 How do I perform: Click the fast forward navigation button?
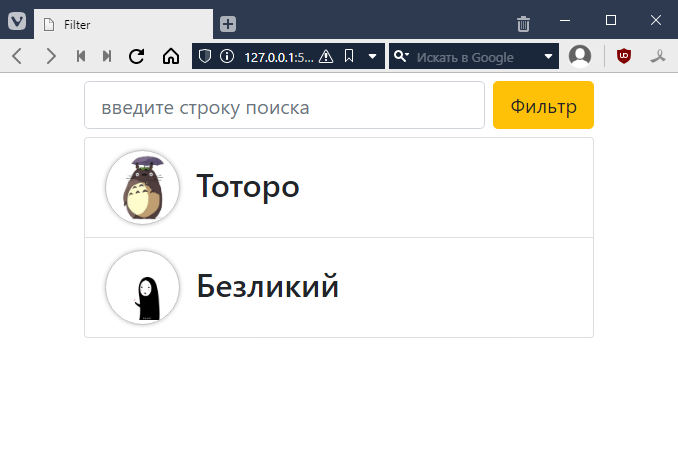click(107, 56)
